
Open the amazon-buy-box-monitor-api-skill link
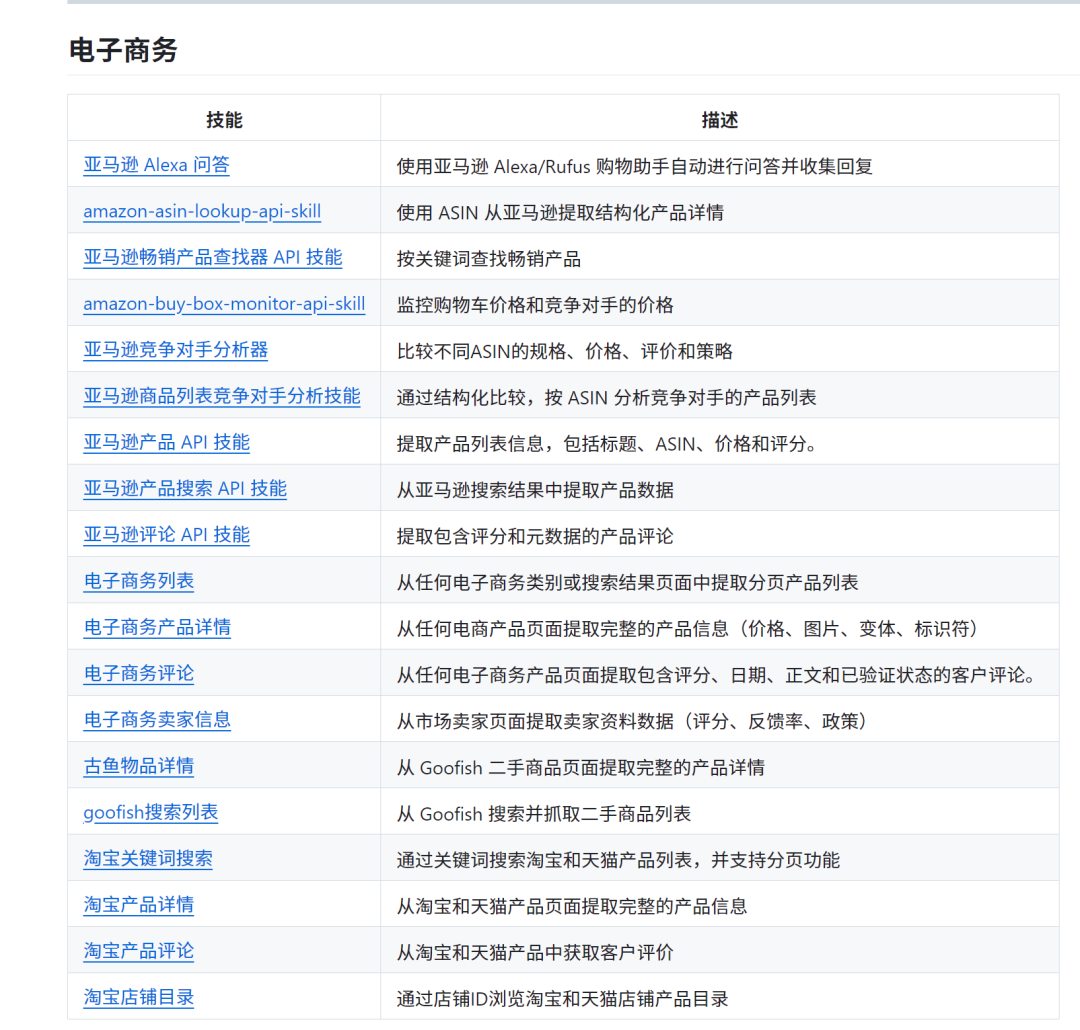(224, 304)
